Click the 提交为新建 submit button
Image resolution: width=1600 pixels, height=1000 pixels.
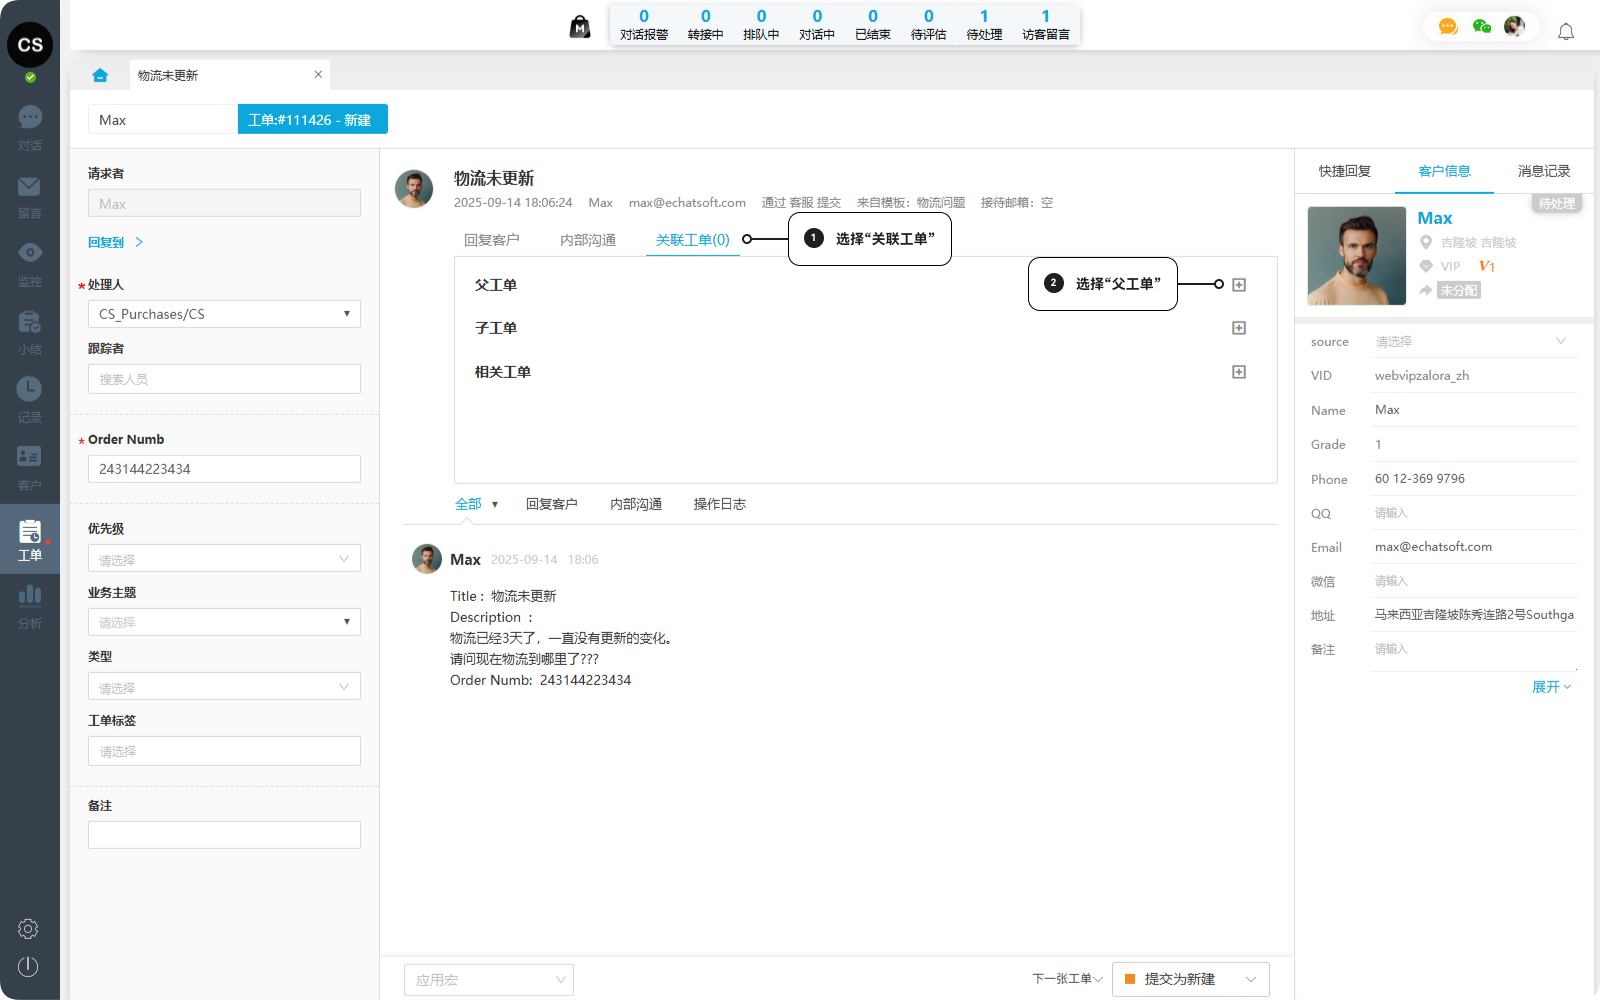pyautogui.click(x=1179, y=979)
